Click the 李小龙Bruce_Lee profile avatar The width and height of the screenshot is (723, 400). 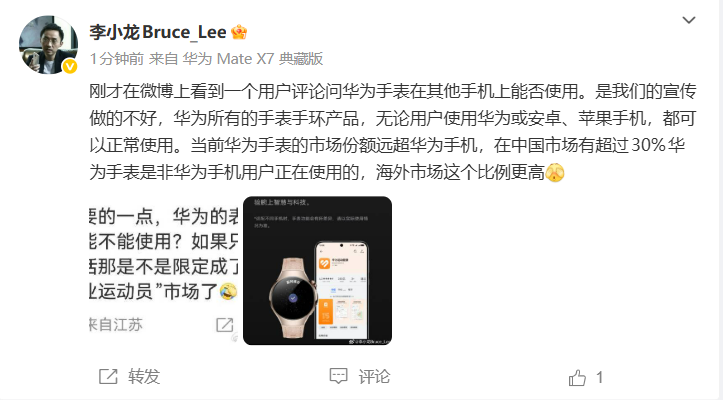(48, 45)
